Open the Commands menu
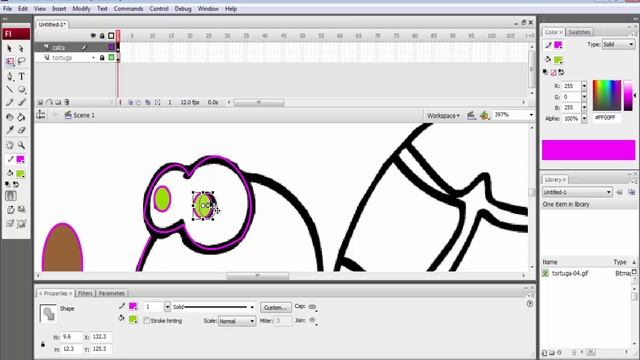This screenshot has width=640, height=360. click(x=129, y=9)
